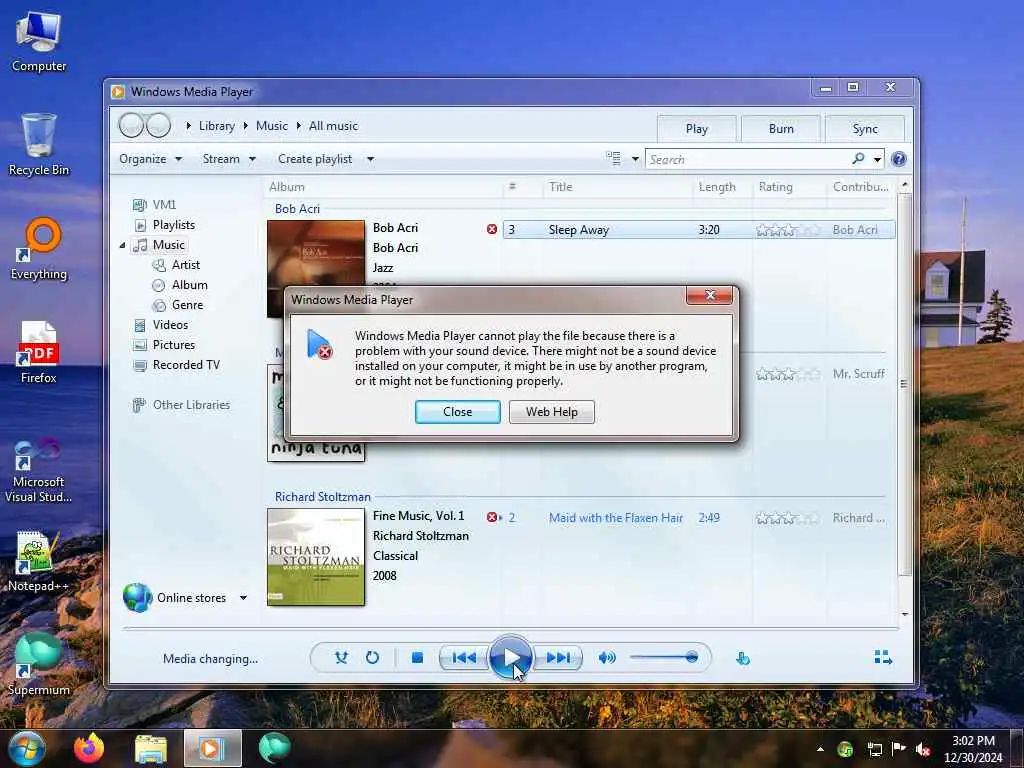Open Web Help for the error

coord(551,412)
